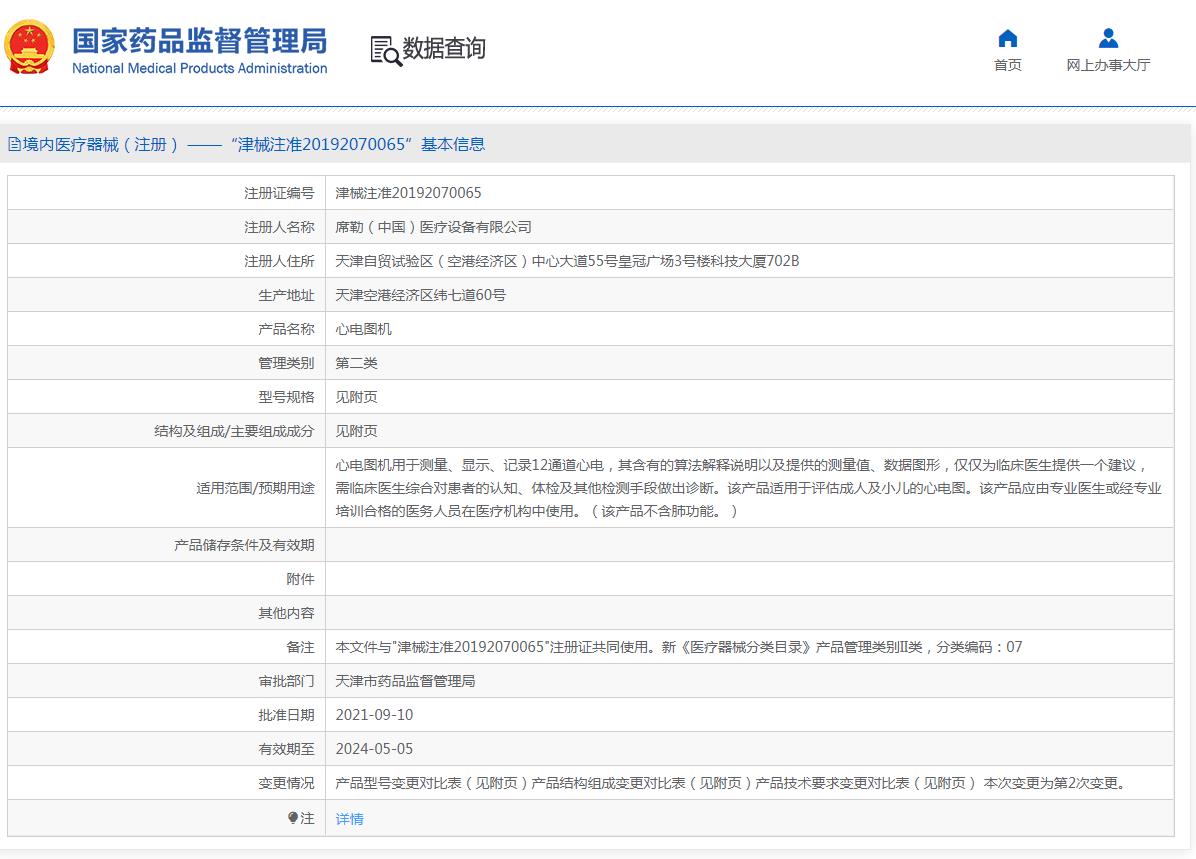The width and height of the screenshot is (1196, 859).
Task: Click the 备注 remark text with 分类编码：07
Action: click(679, 647)
